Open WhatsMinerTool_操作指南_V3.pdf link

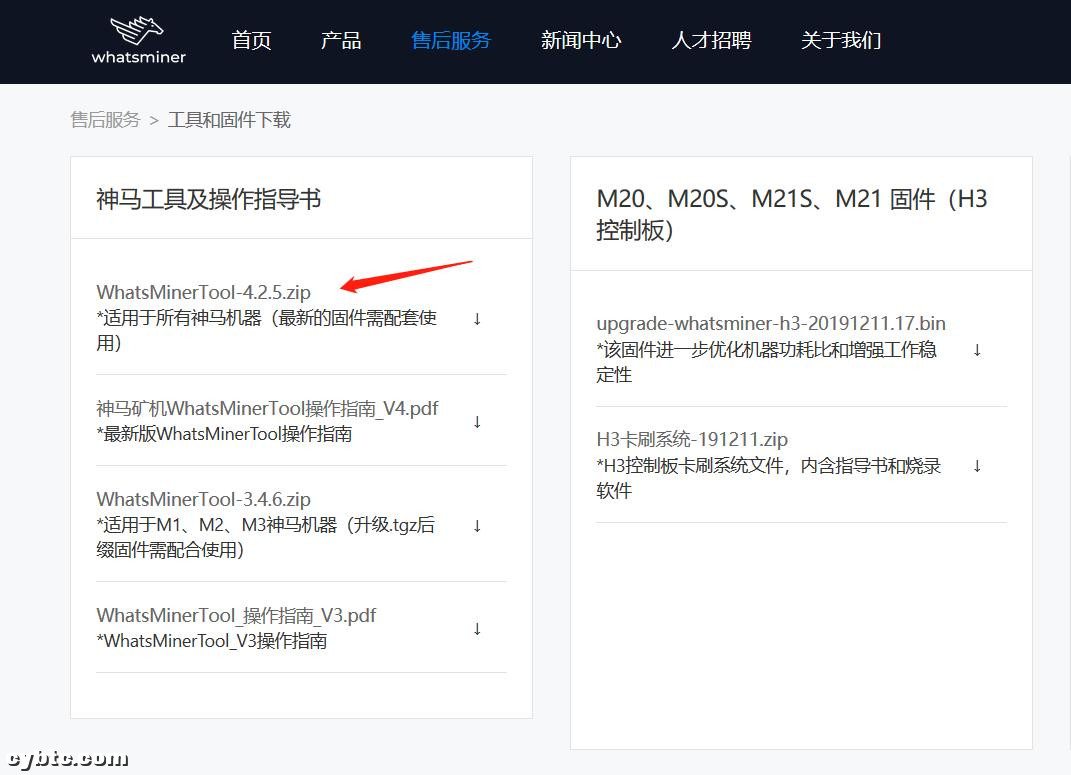236,615
